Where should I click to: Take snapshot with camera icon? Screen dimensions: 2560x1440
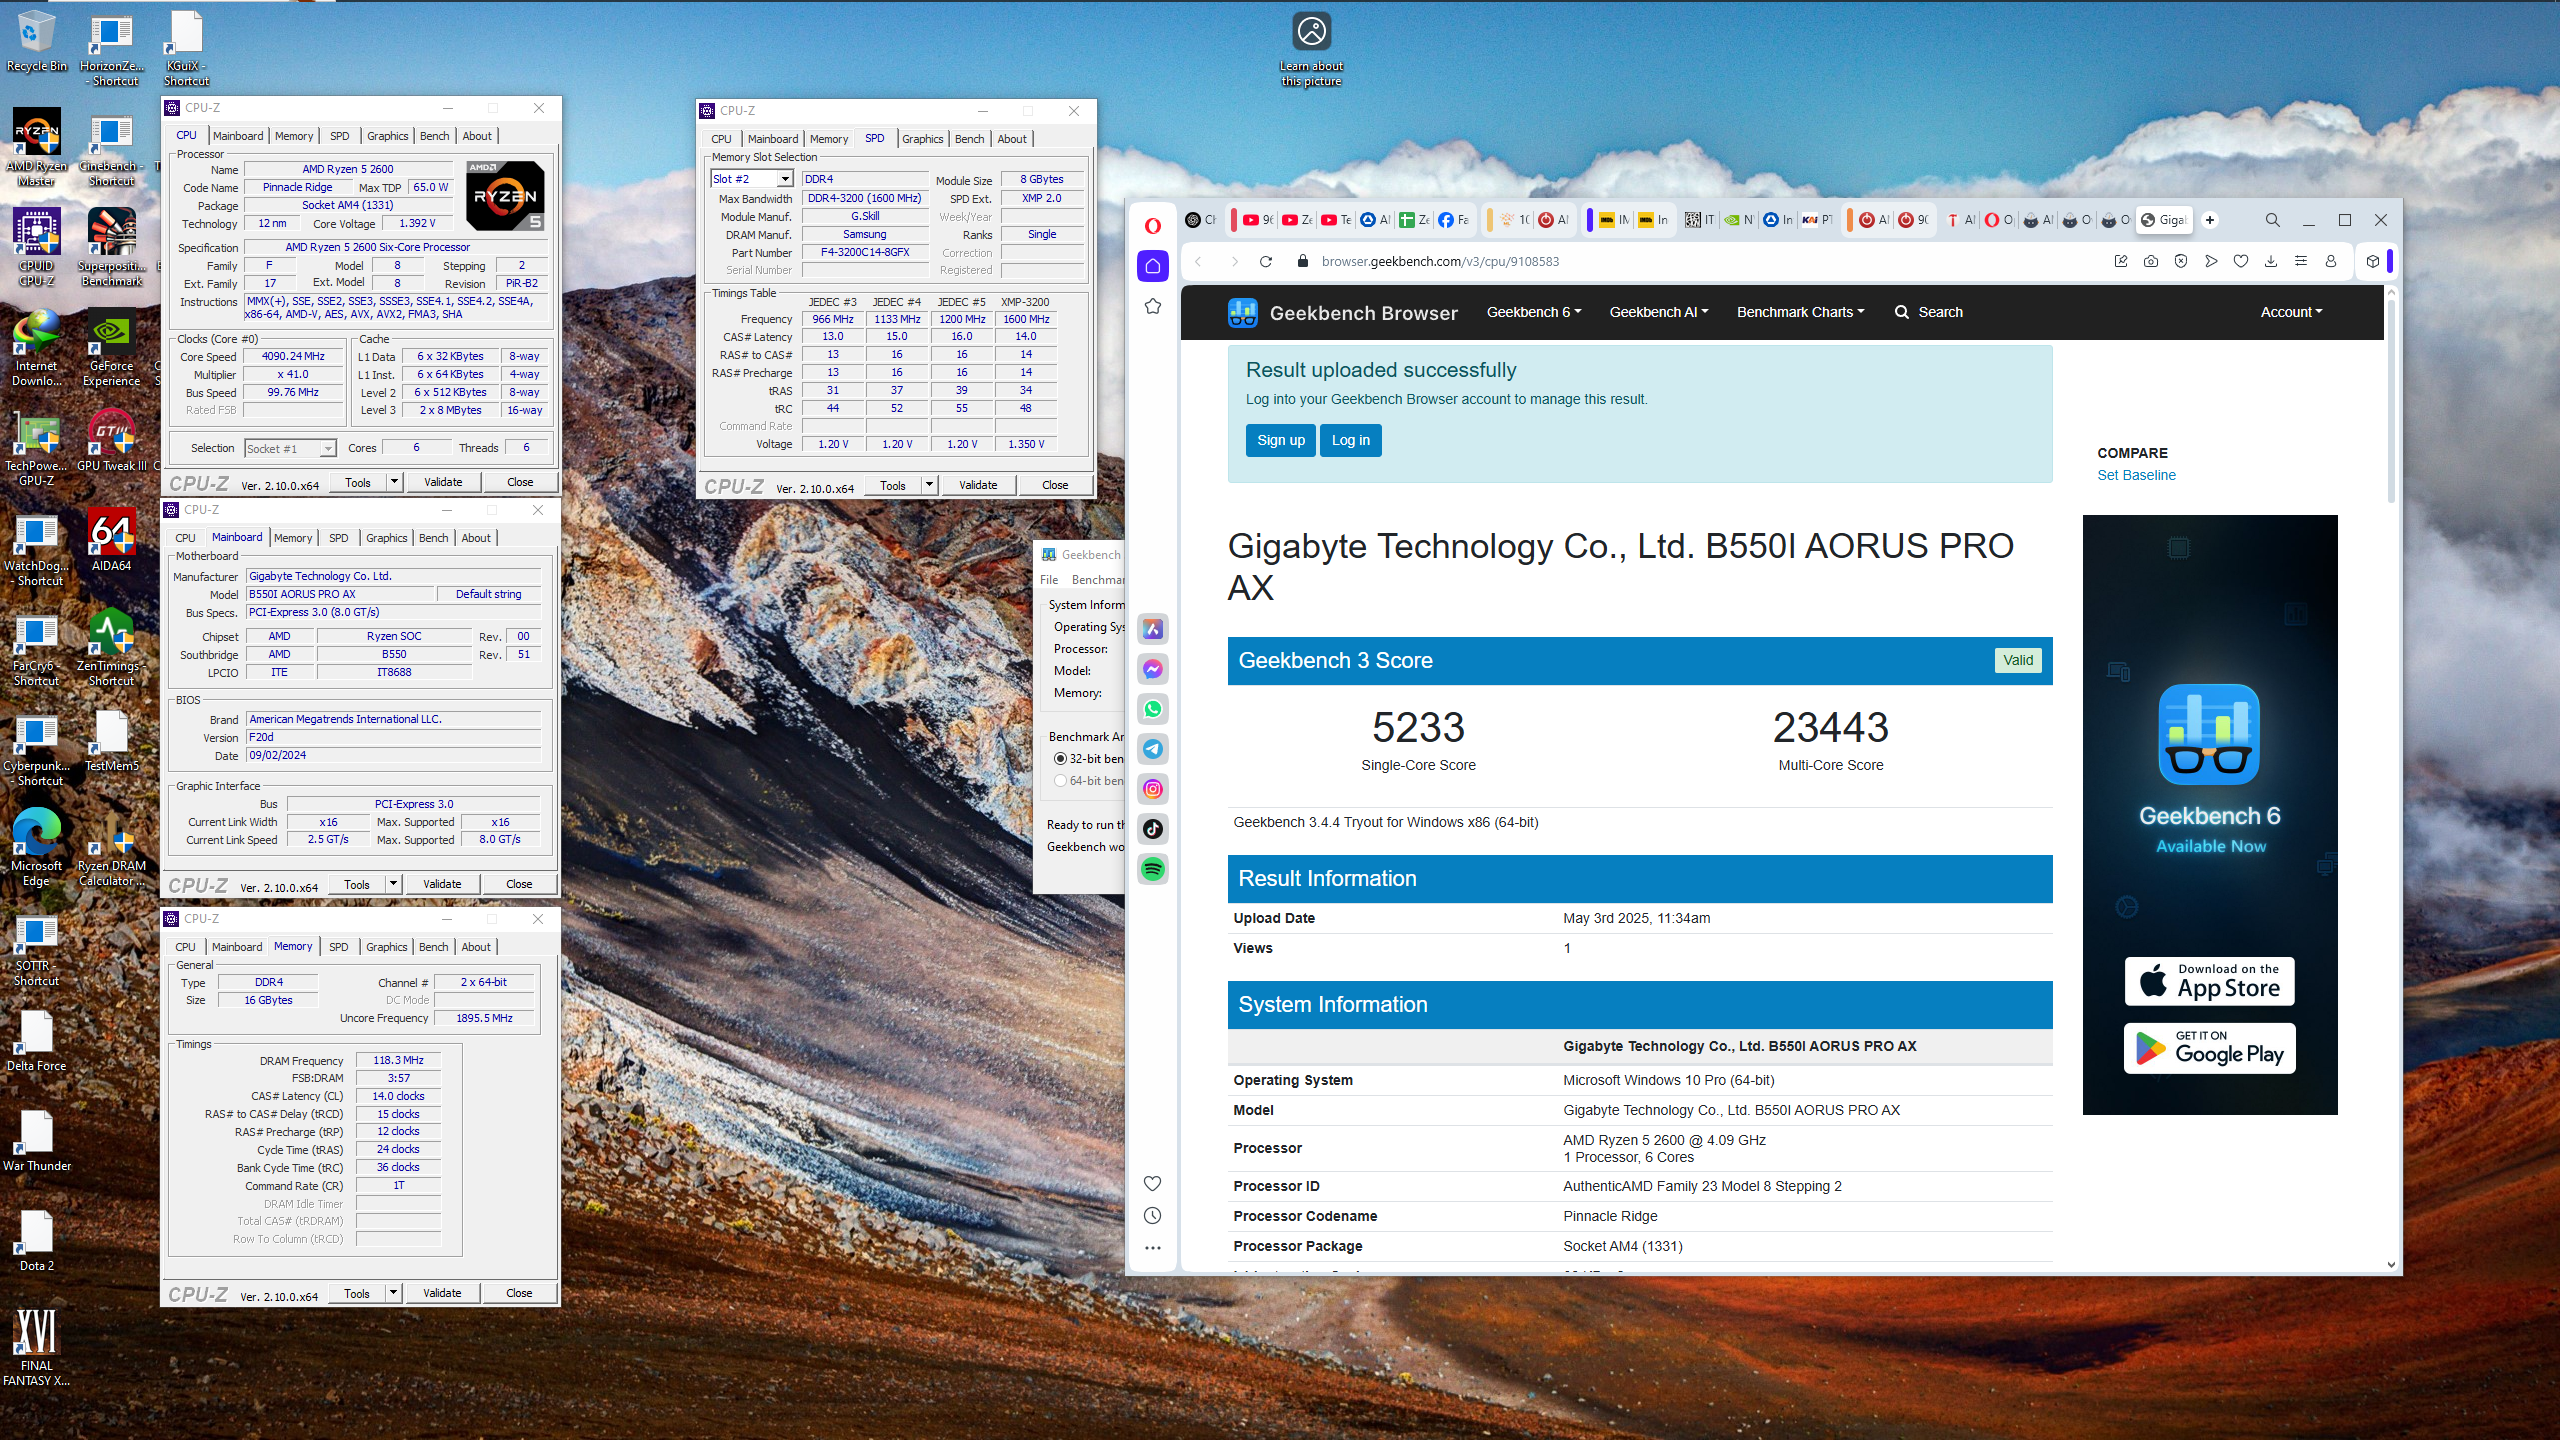2151,262
